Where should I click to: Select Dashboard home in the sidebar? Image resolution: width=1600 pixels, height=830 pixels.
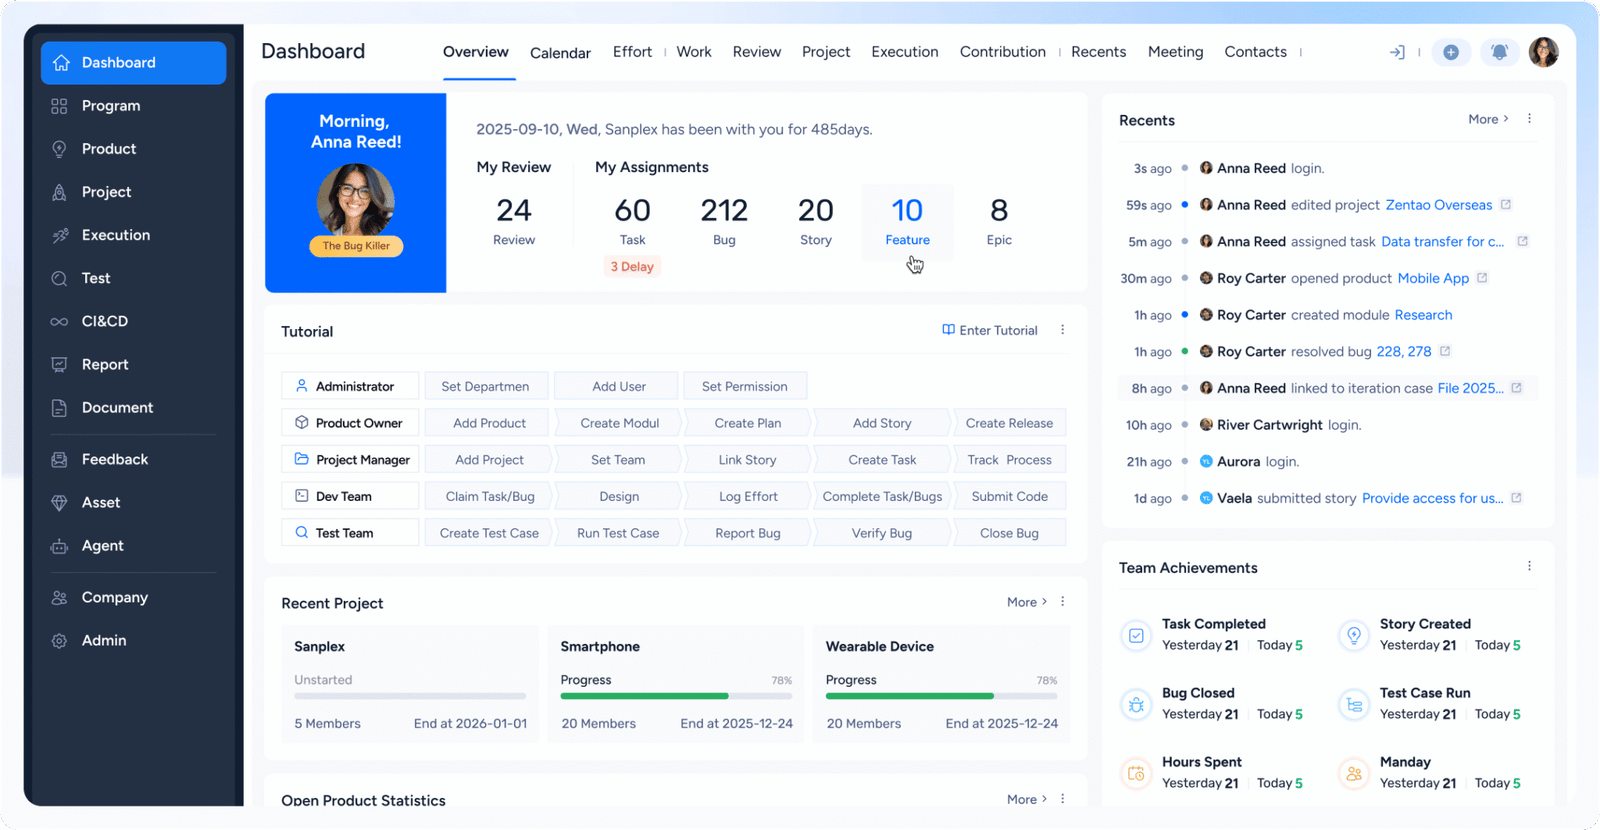(133, 62)
